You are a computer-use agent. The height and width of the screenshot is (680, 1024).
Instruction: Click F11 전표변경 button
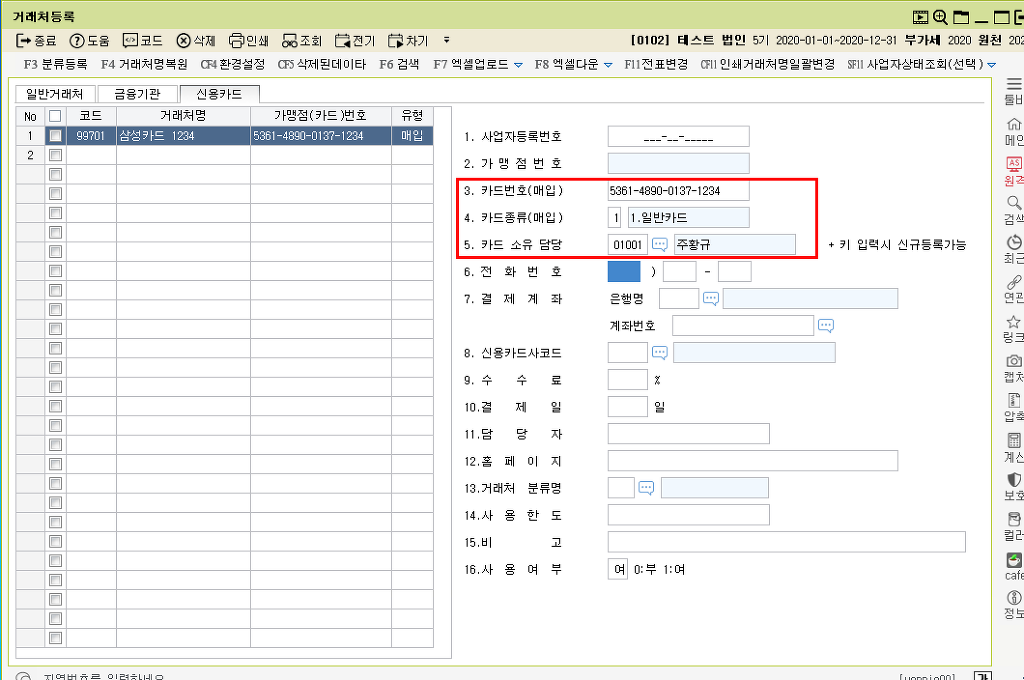click(x=656, y=64)
